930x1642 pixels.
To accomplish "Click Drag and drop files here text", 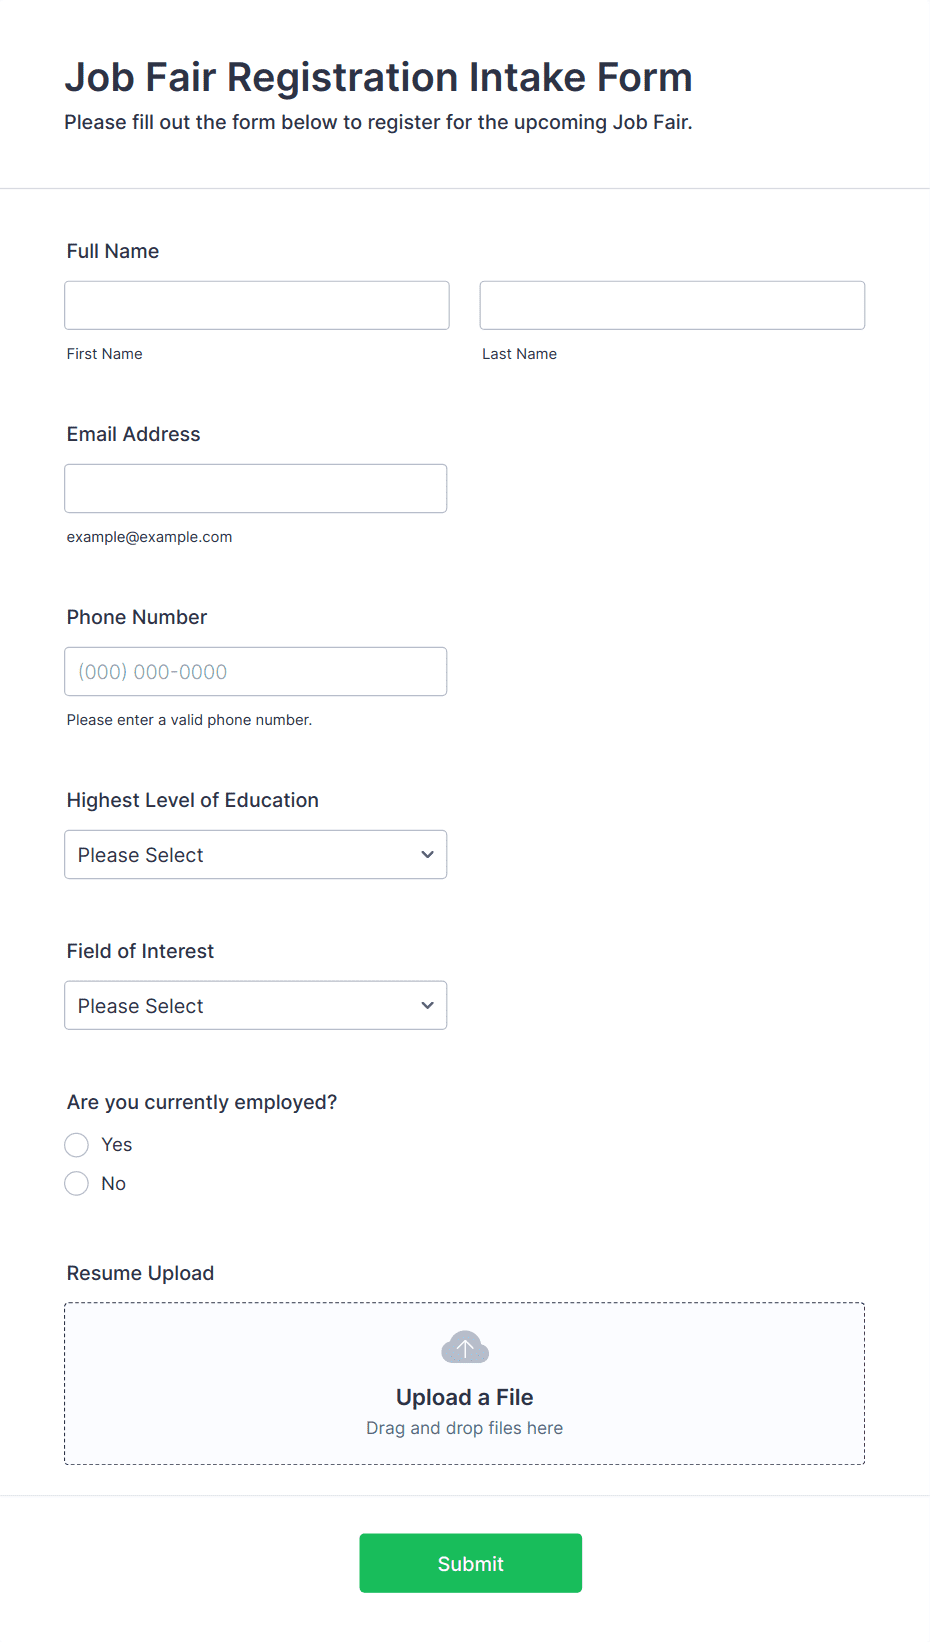I will (465, 1428).
